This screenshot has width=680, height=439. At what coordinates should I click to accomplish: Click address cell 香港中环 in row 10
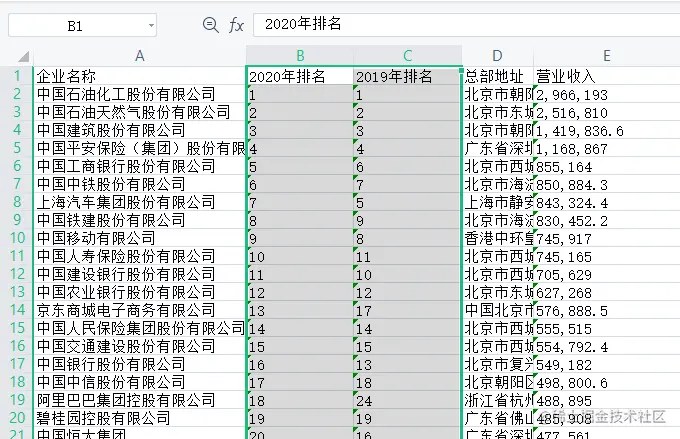pyautogui.click(x=497, y=238)
